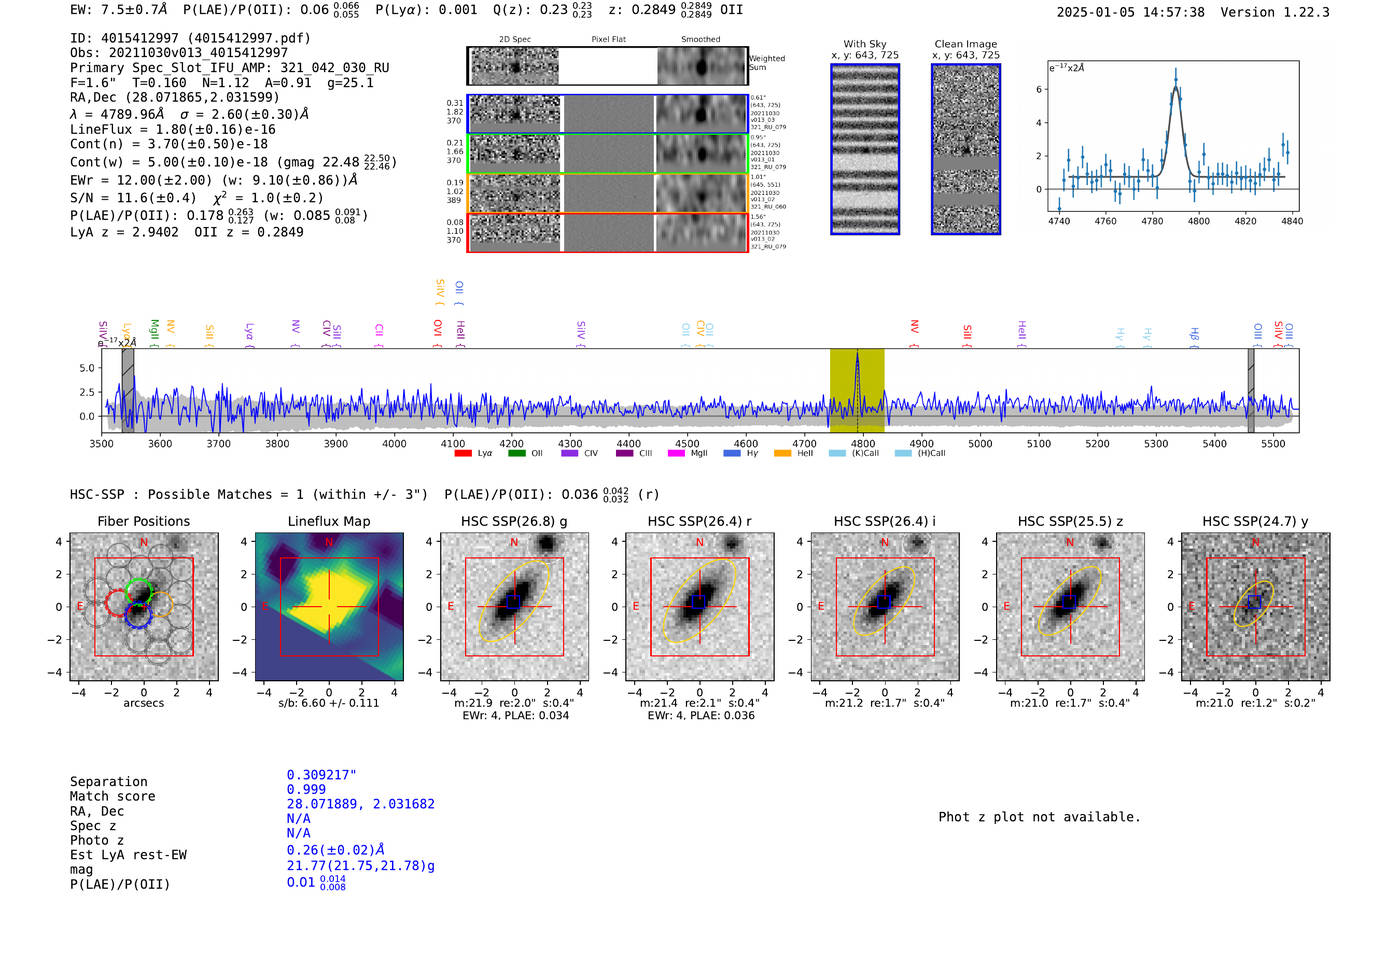The image size is (1400, 953).
Task: Click the Primary Spec_Slot_IFU_AMP text line
Action: pyautogui.click(x=230, y=68)
